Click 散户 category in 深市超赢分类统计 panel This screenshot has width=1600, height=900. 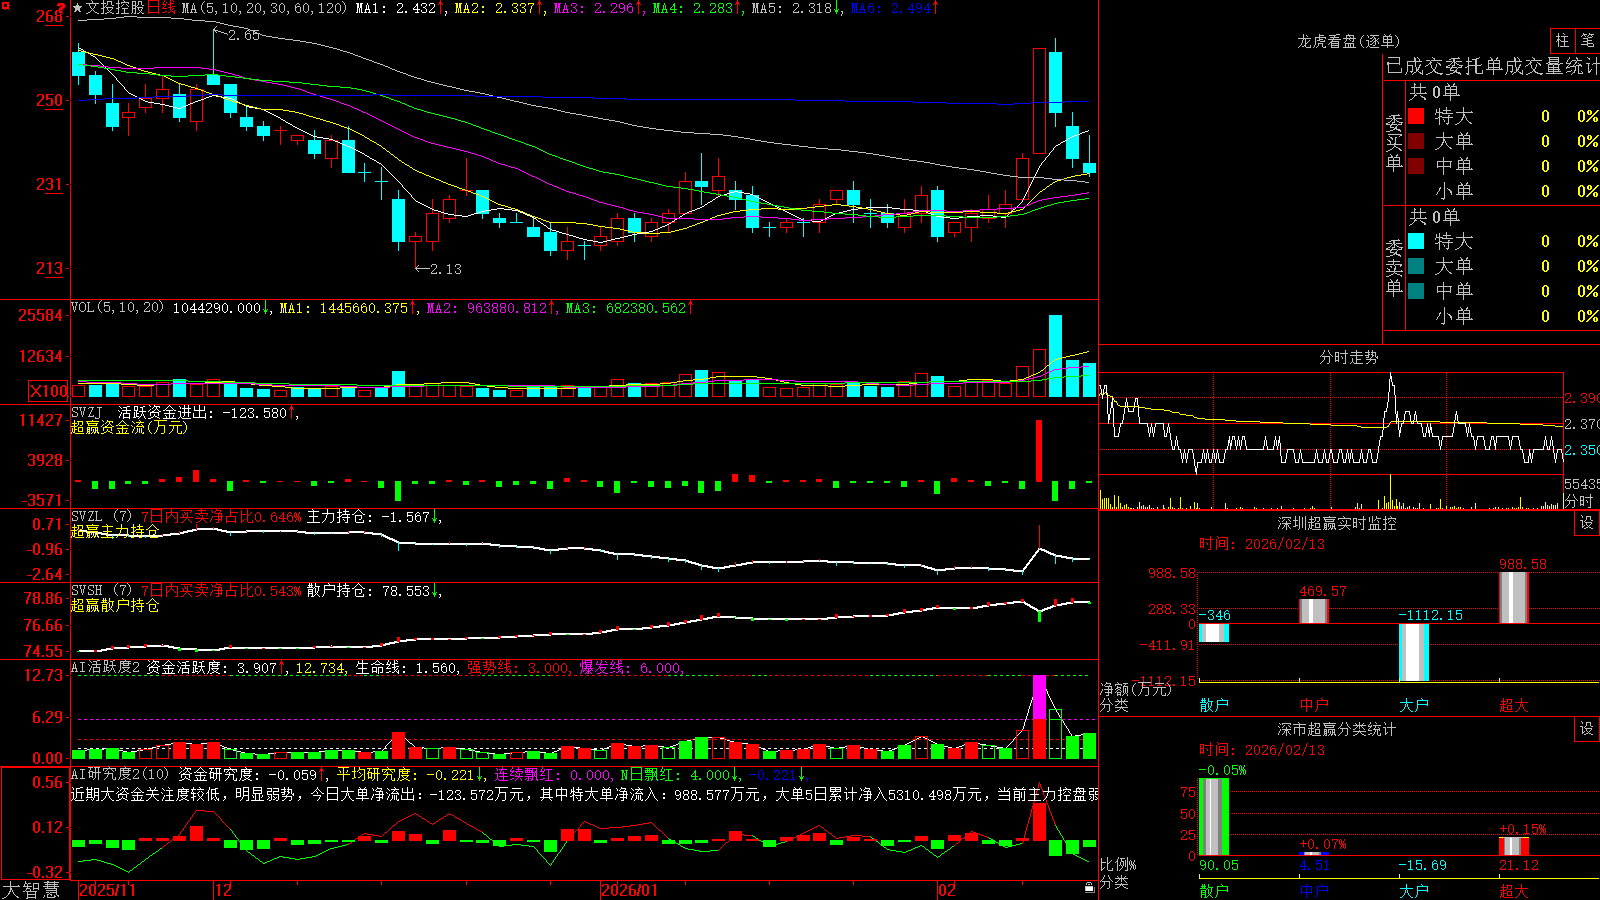coord(1214,890)
